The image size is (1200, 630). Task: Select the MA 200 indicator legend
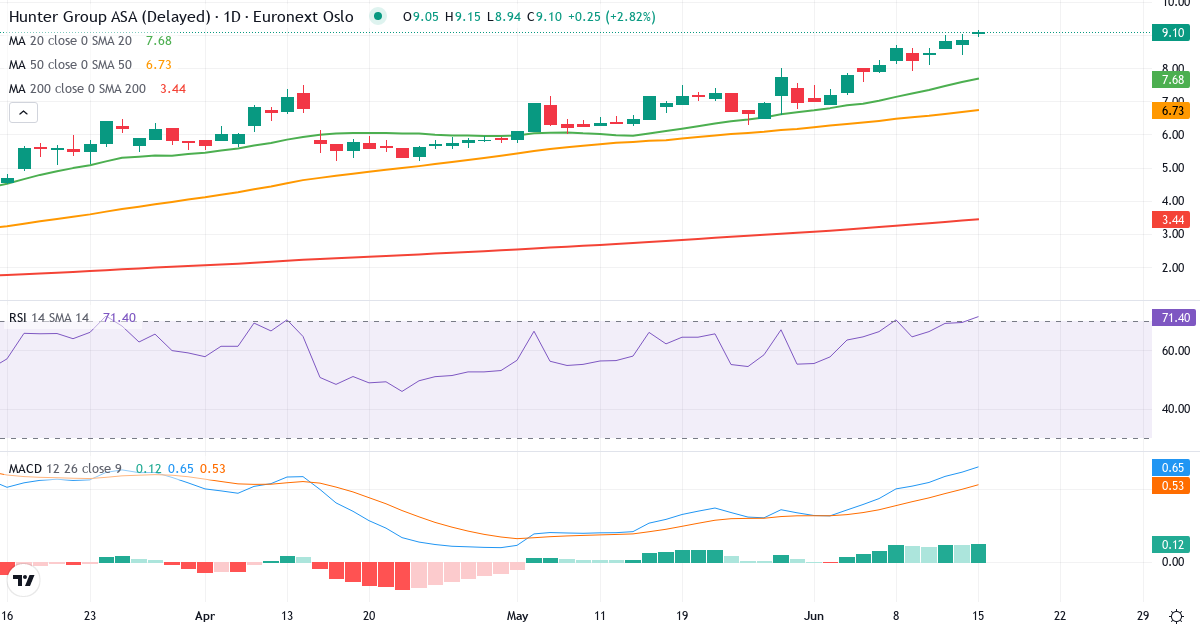[x=77, y=89]
